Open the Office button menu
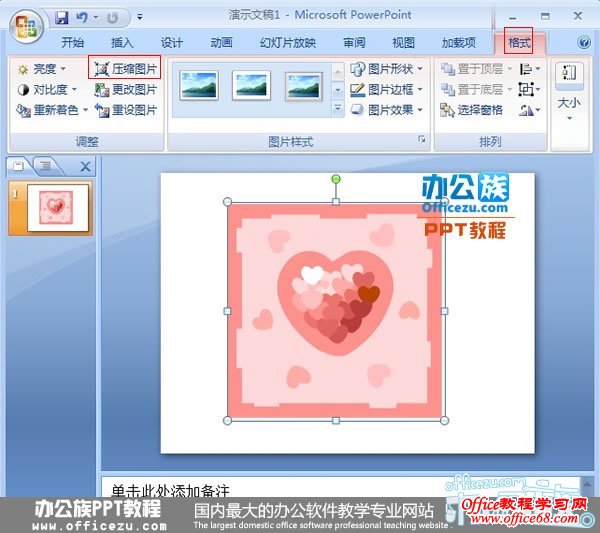The image size is (600, 533). (26, 27)
